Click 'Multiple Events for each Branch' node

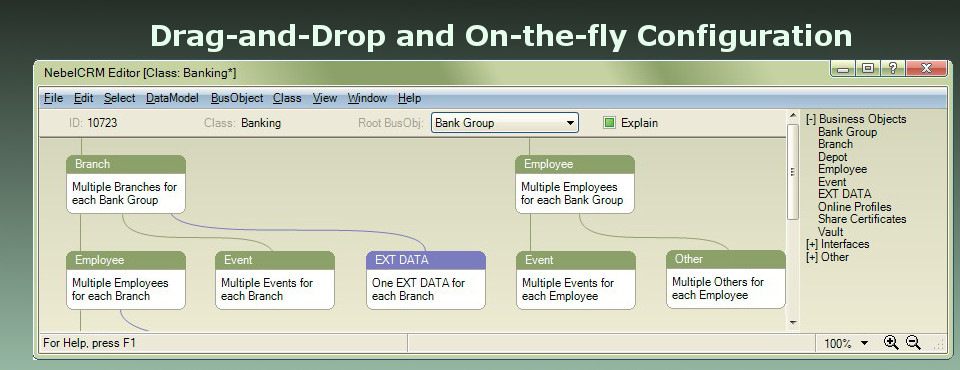pos(275,281)
